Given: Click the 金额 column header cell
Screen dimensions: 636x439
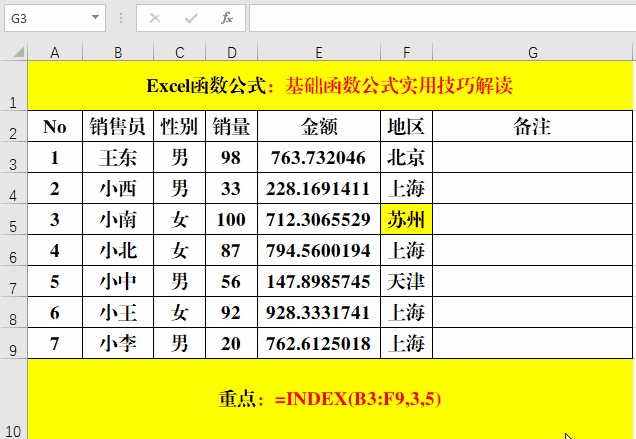Looking at the screenshot, I should (x=318, y=127).
